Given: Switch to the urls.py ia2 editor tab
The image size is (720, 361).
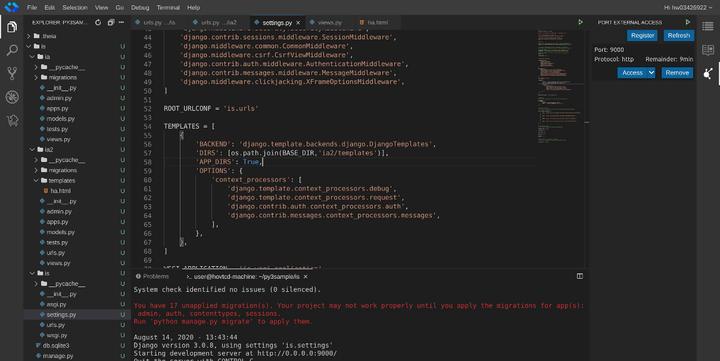Looking at the screenshot, I should [219, 23].
